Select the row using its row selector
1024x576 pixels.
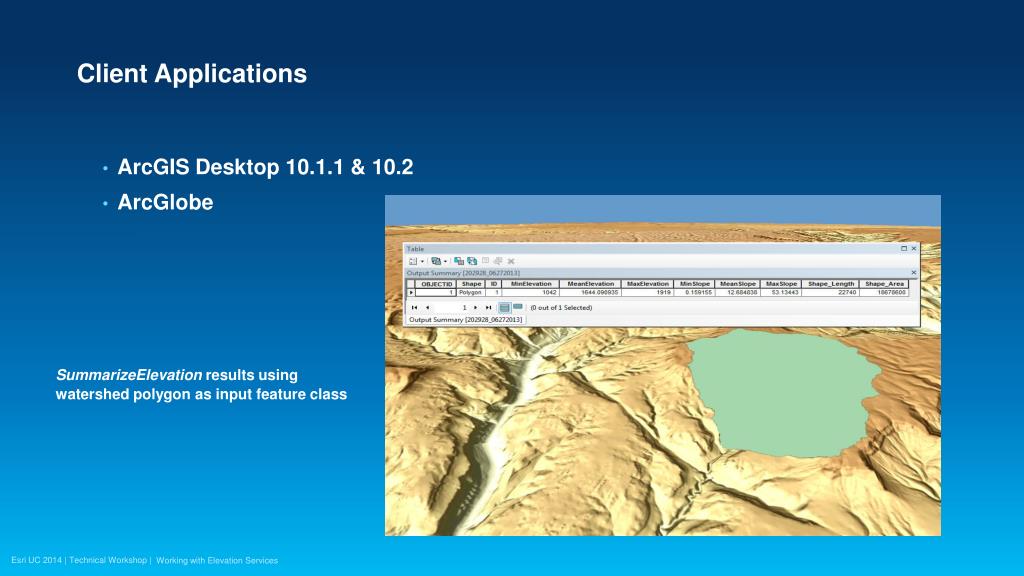tap(411, 293)
